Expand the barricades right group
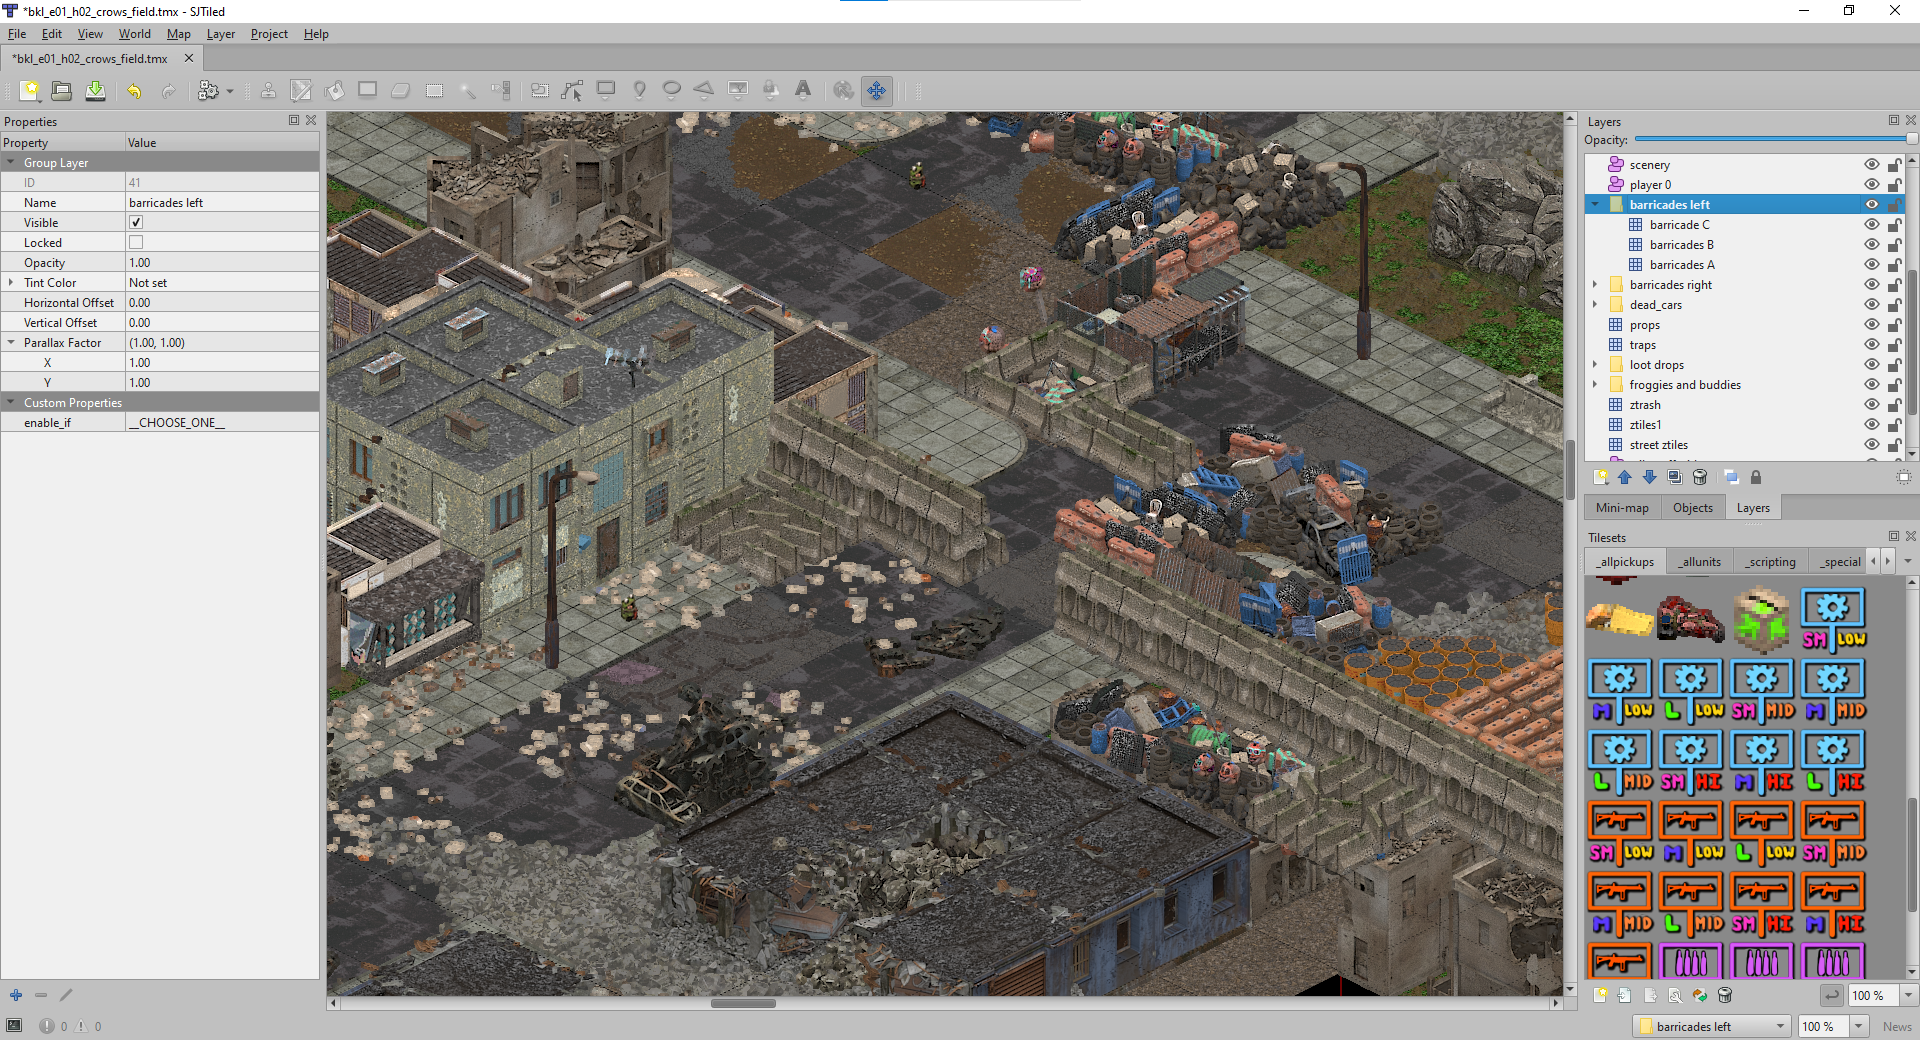 click(1595, 285)
